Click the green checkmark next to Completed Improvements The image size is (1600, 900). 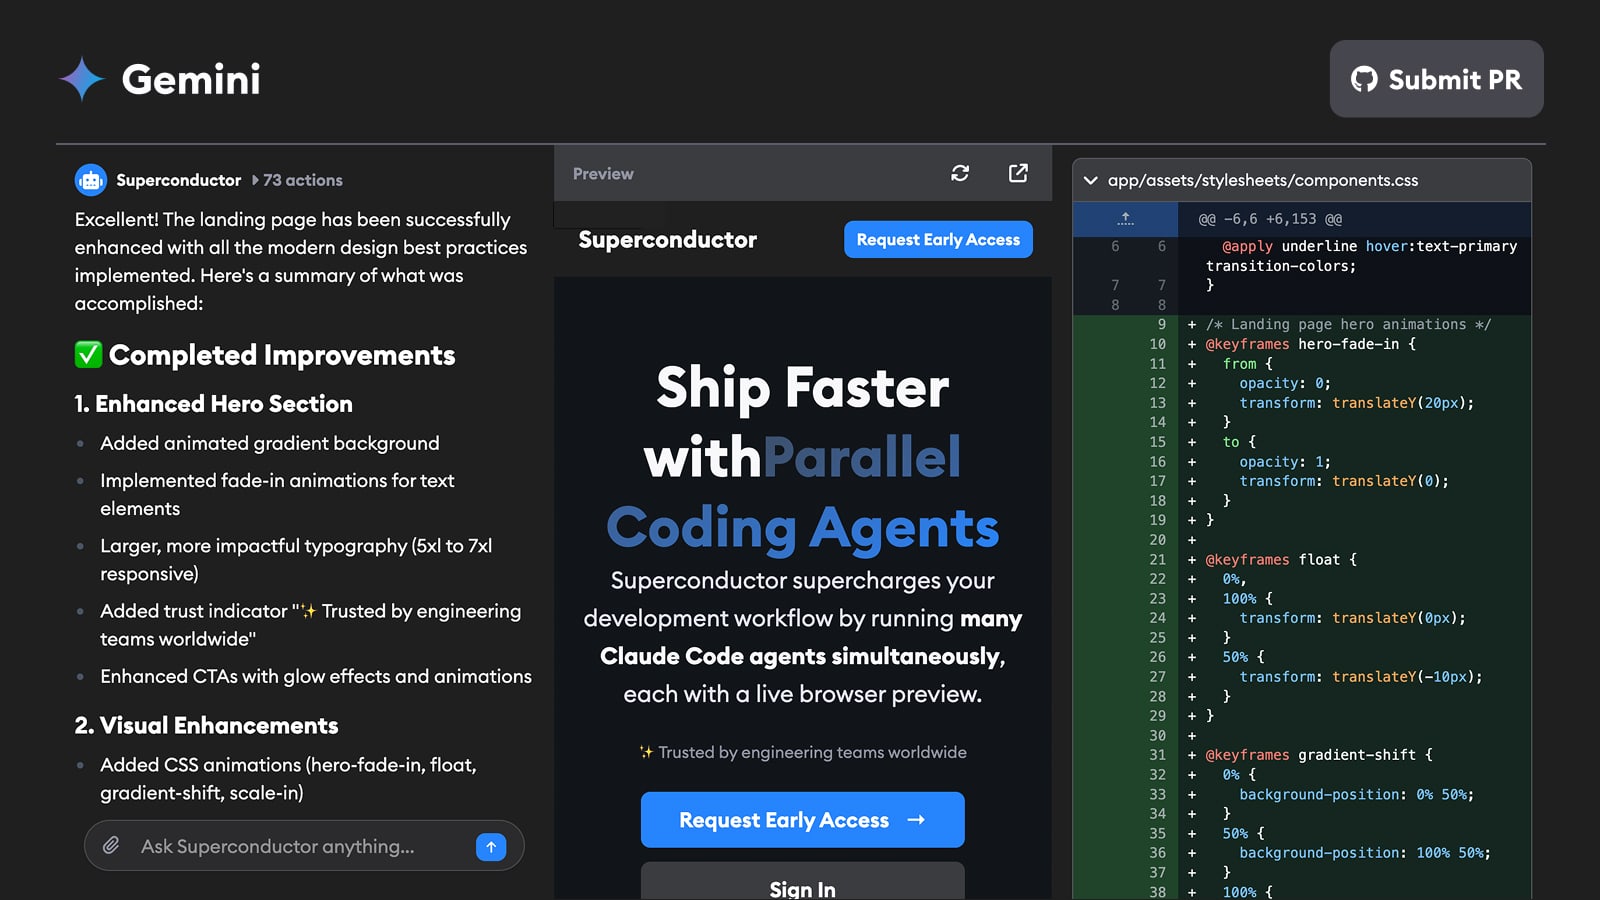click(88, 354)
